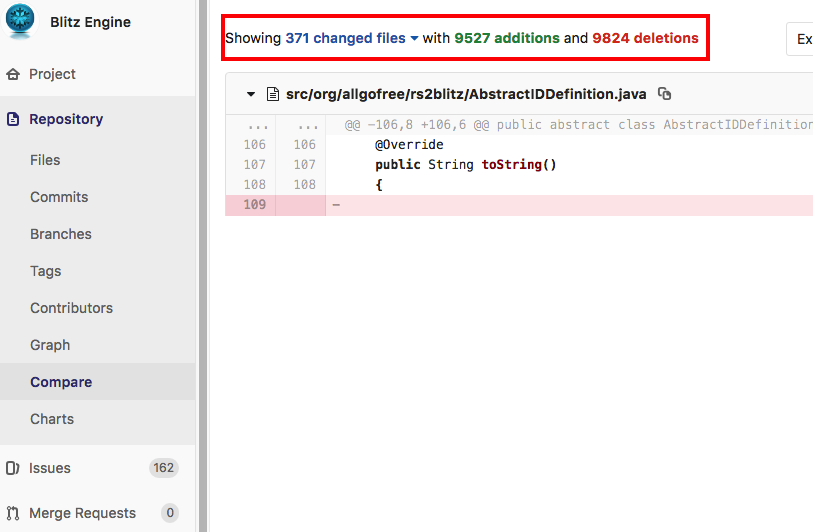Image resolution: width=814 pixels, height=532 pixels.
Task: Click the Issues icon in sidebar
Action: coord(12,468)
